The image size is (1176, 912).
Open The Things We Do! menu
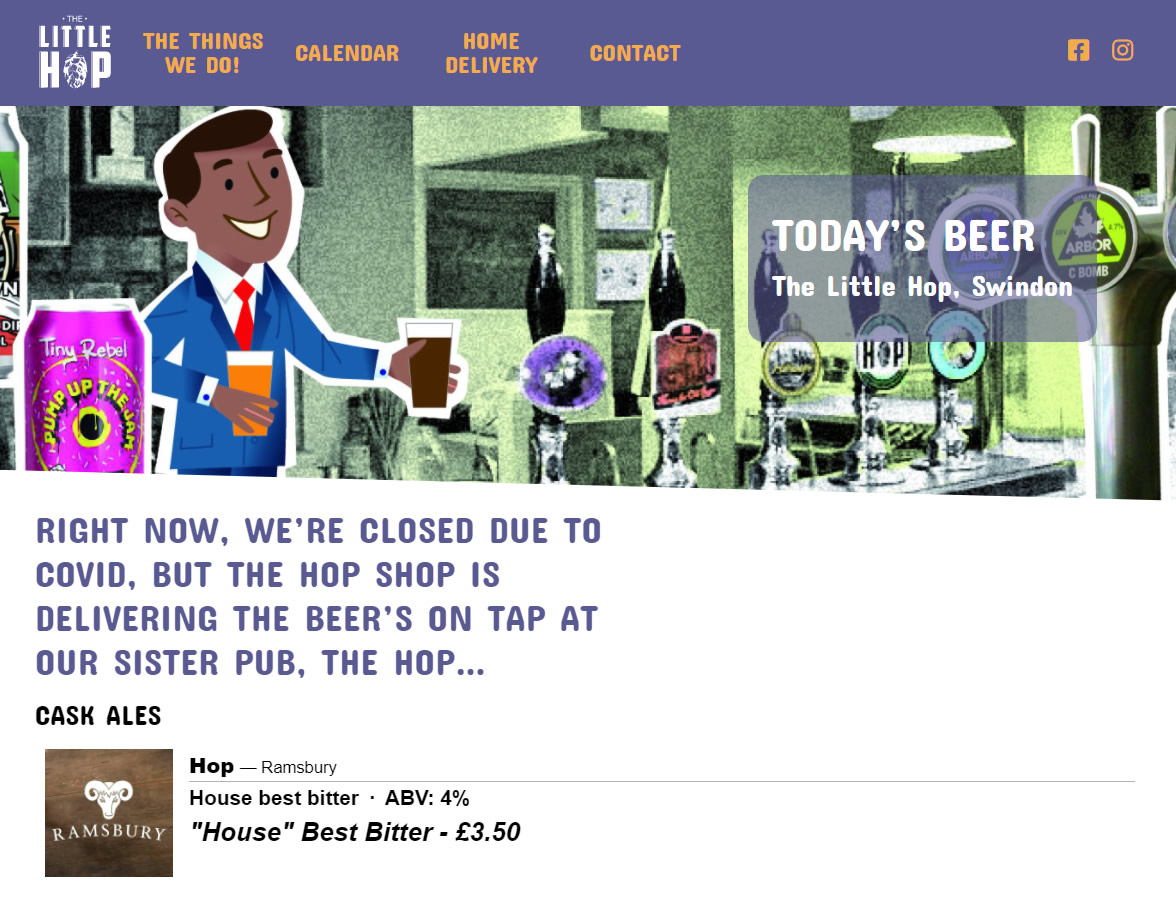pos(203,53)
